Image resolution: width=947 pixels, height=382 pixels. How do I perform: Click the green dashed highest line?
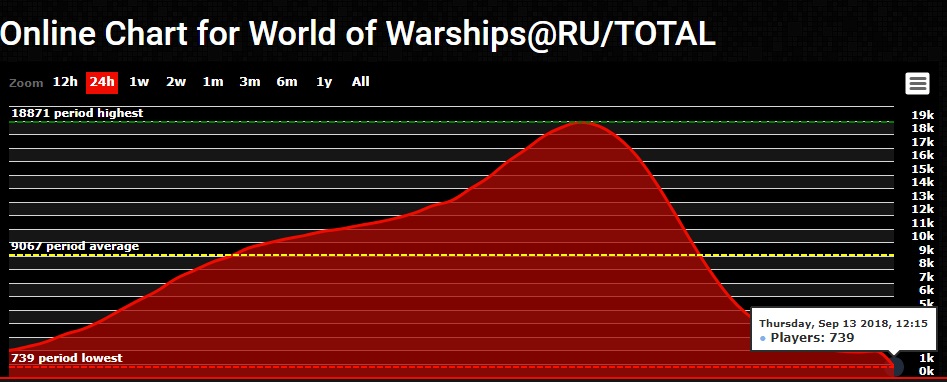(451, 122)
